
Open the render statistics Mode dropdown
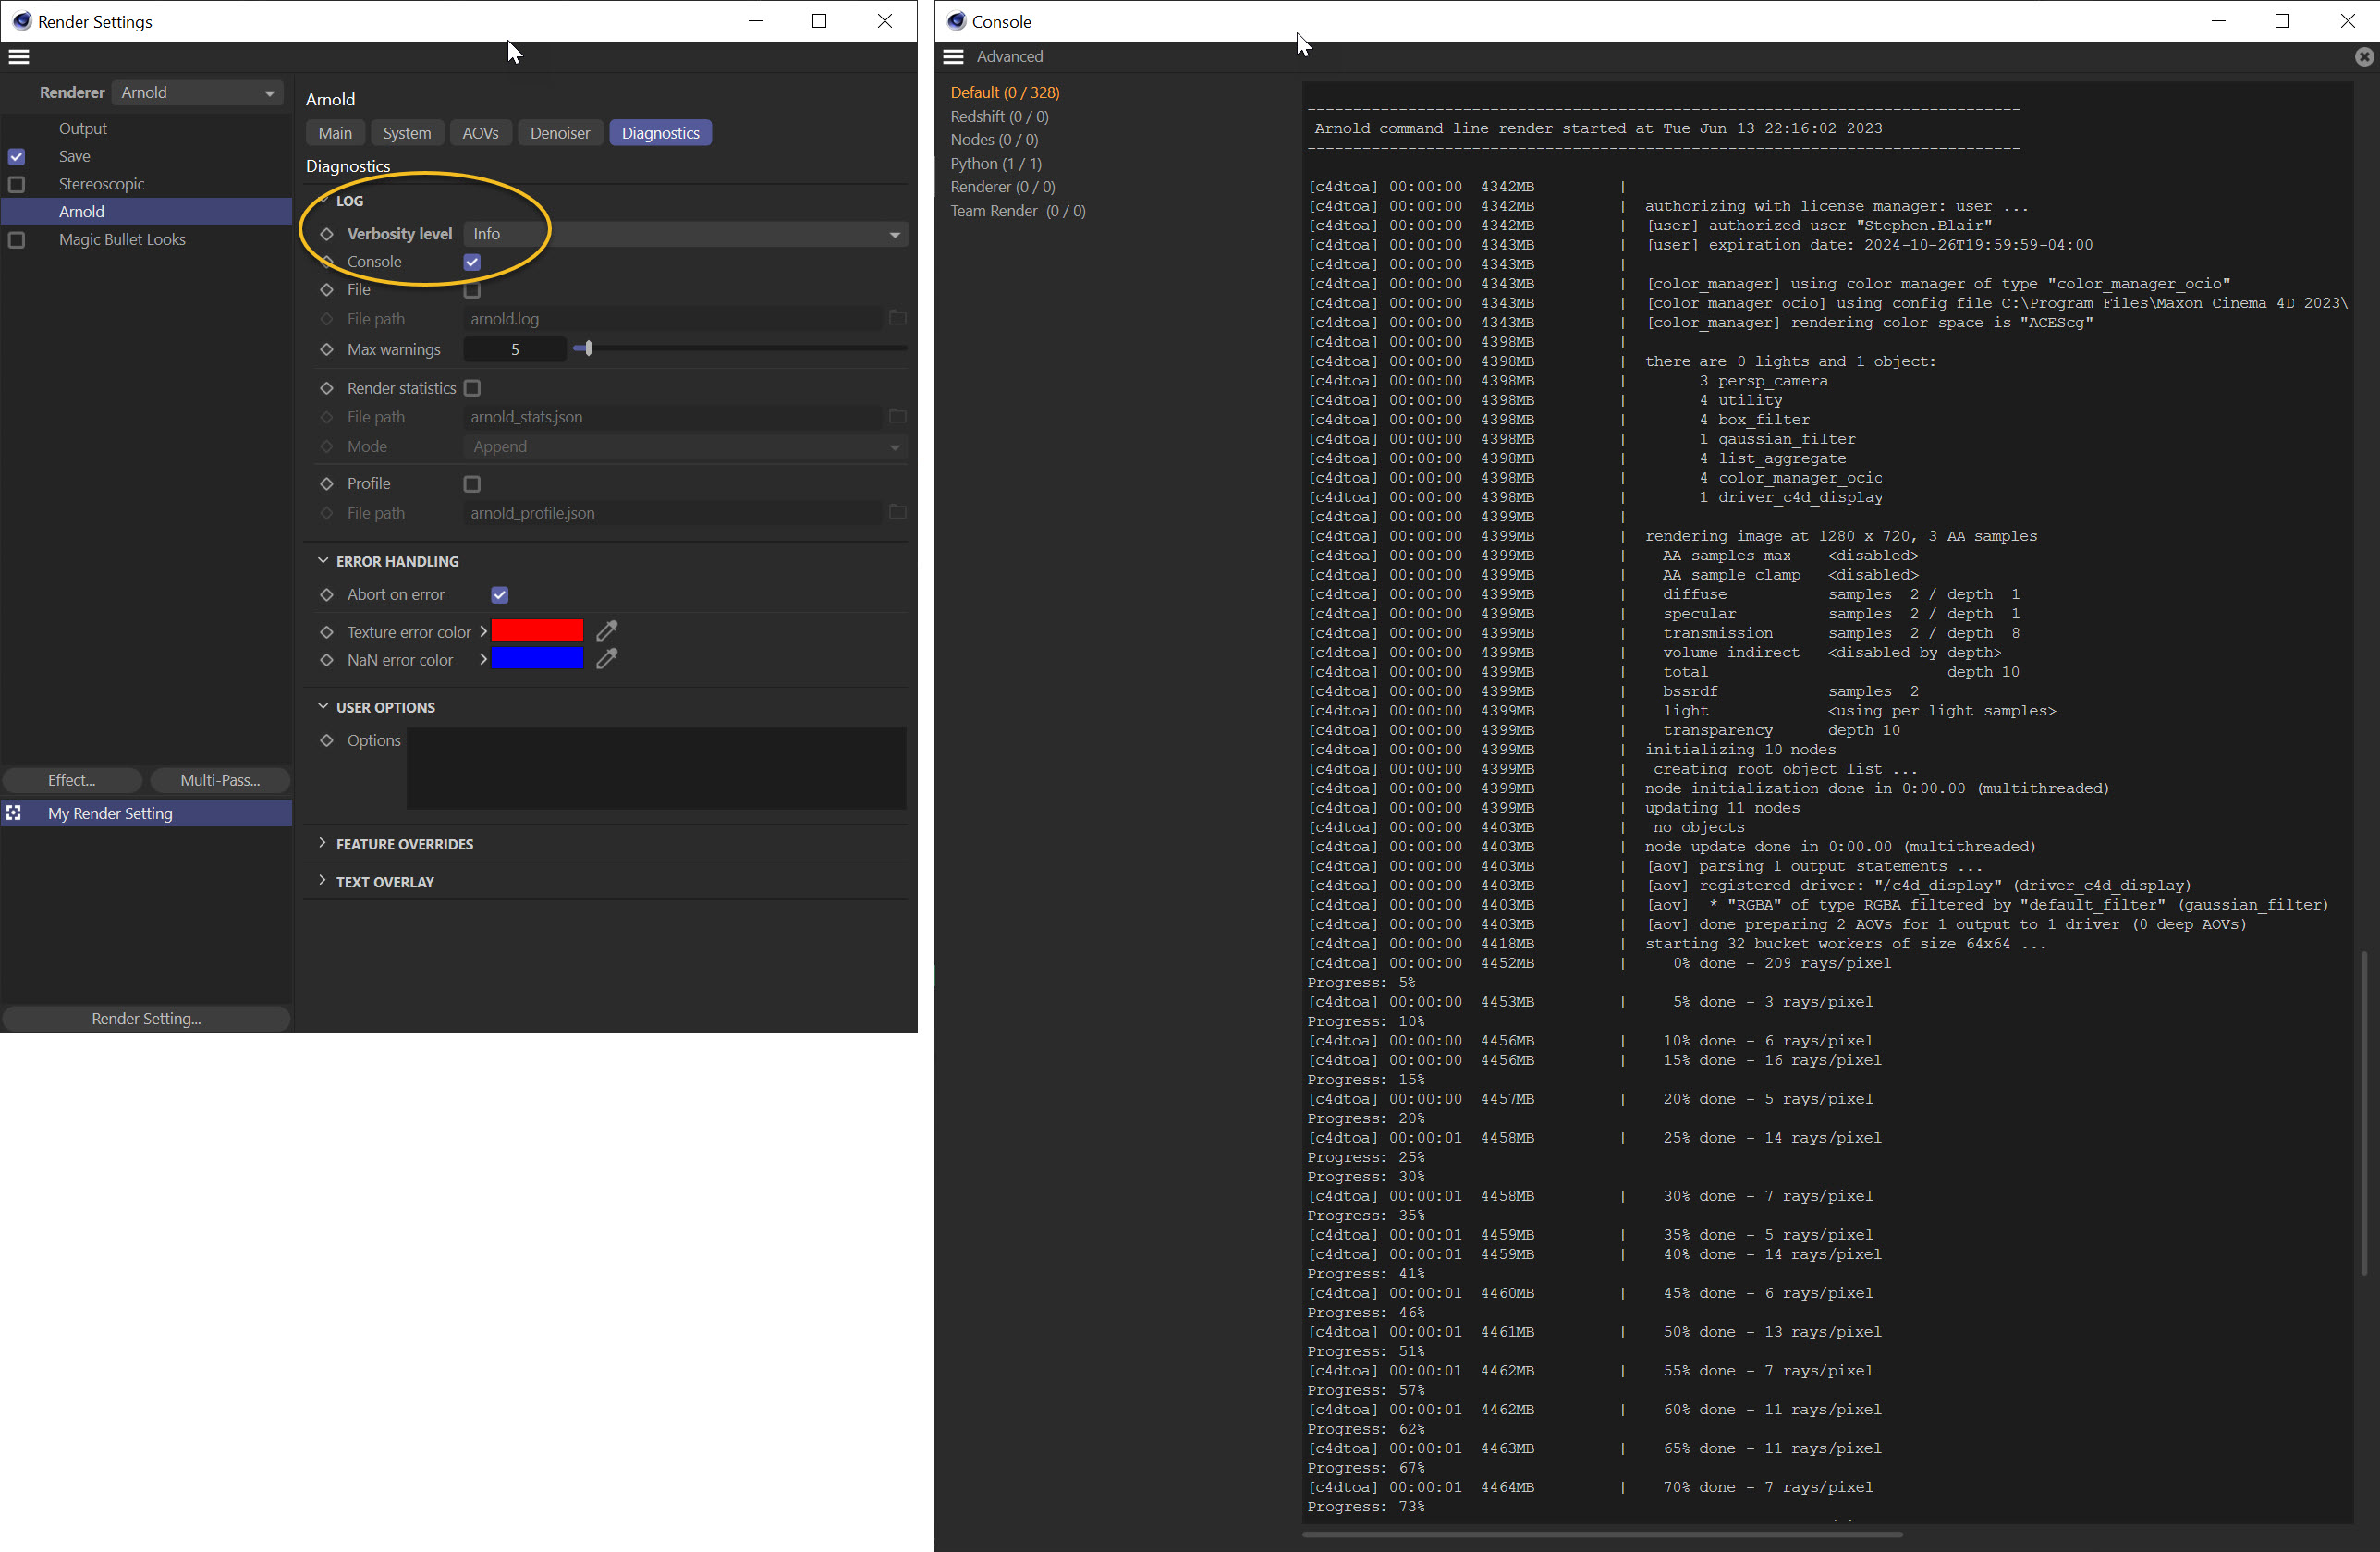(893, 447)
